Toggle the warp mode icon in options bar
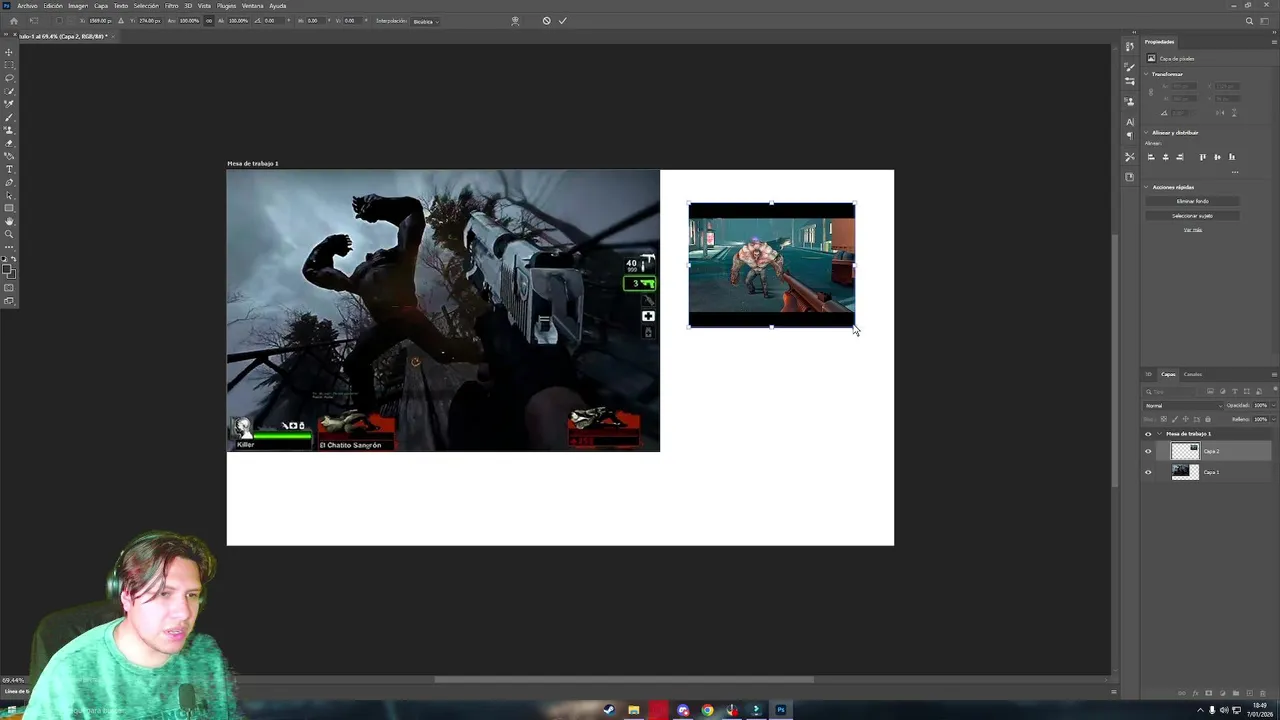 515,21
